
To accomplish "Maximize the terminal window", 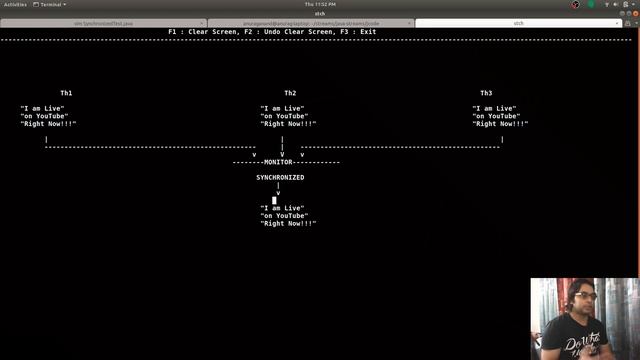I will click(629, 13).
